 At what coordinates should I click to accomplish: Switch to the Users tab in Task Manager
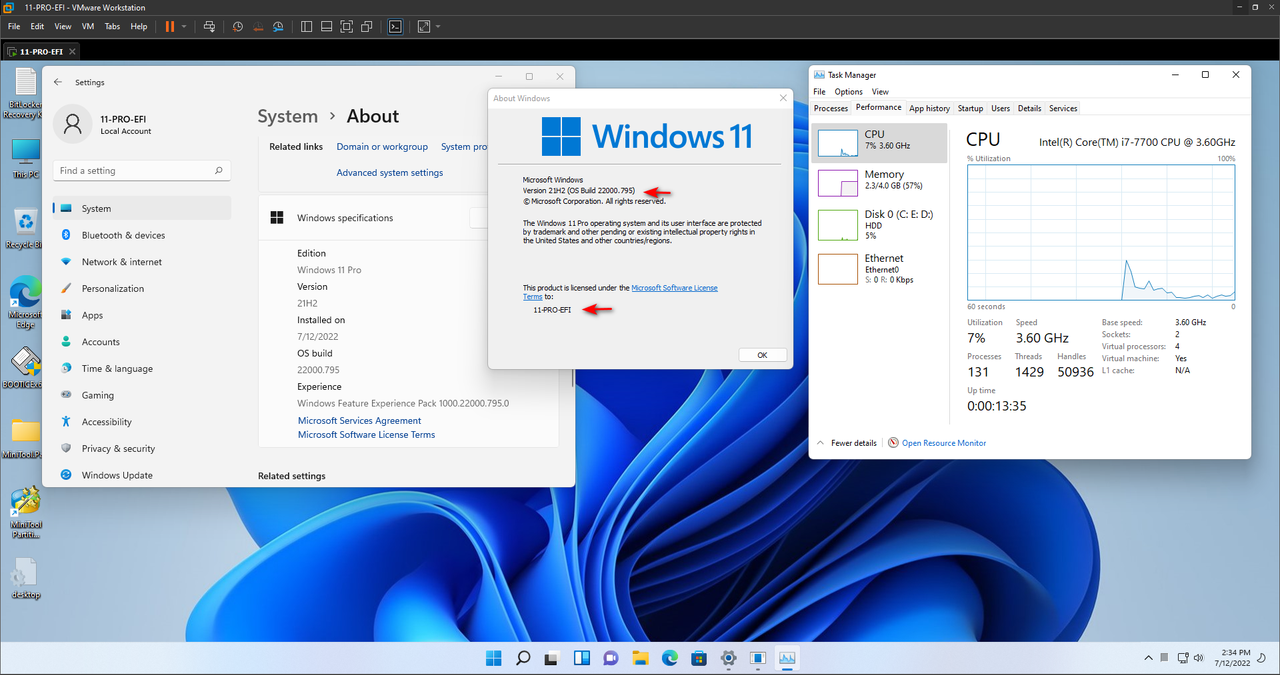tap(1000, 108)
